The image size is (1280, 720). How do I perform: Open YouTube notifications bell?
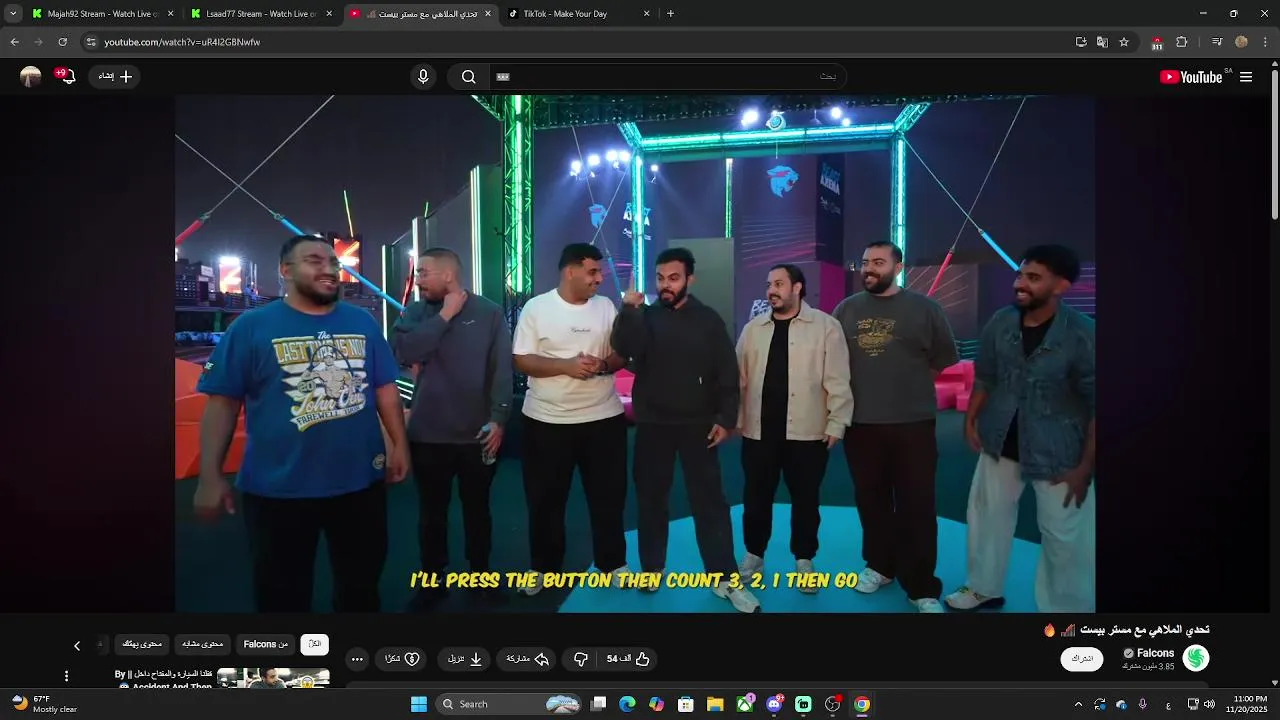[x=66, y=76]
